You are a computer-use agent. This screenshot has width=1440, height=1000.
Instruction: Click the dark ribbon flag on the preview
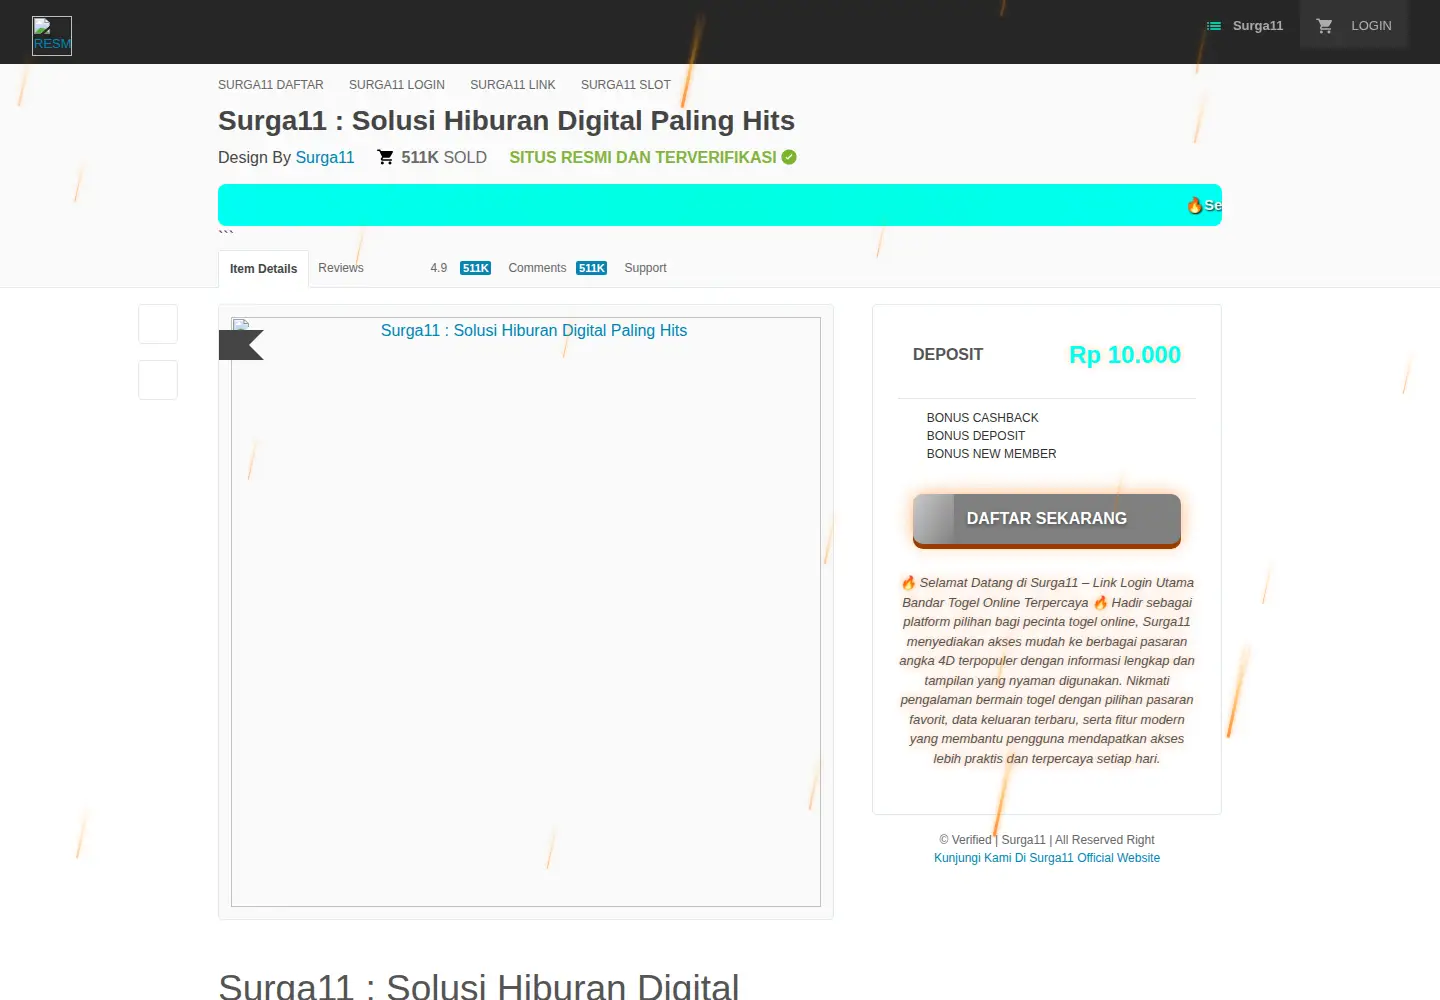click(x=241, y=345)
